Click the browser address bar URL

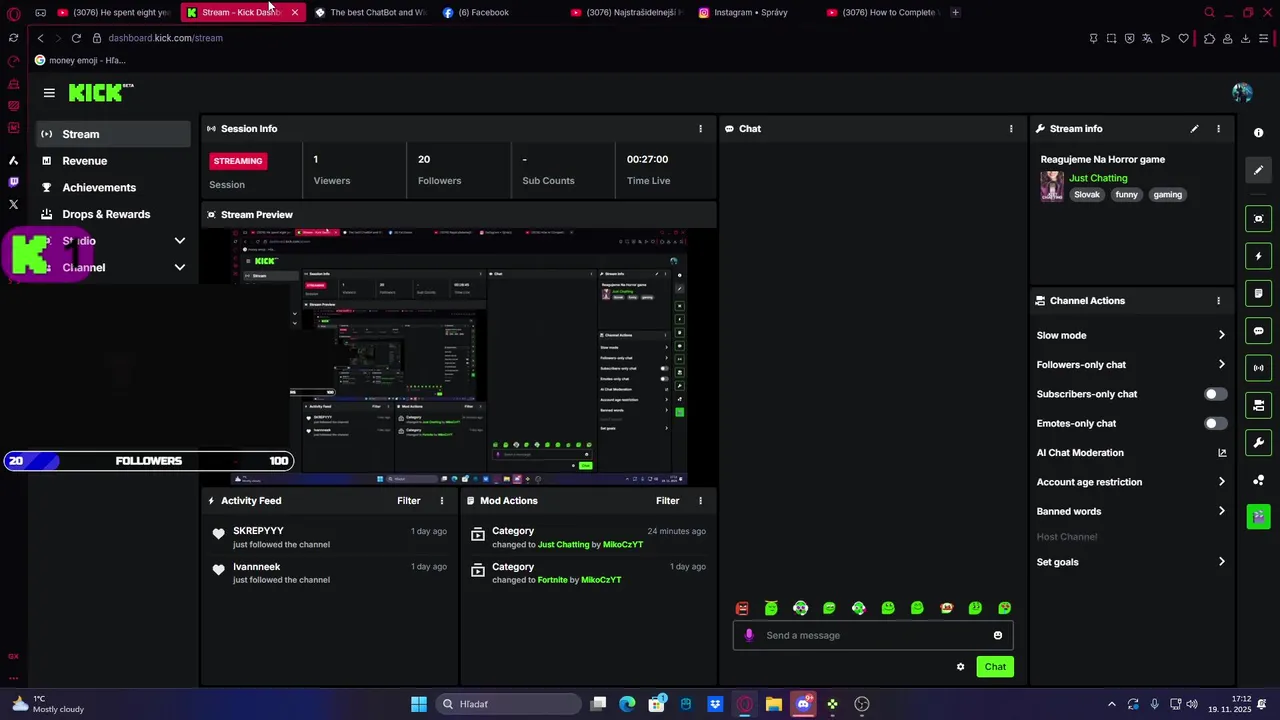coord(165,38)
